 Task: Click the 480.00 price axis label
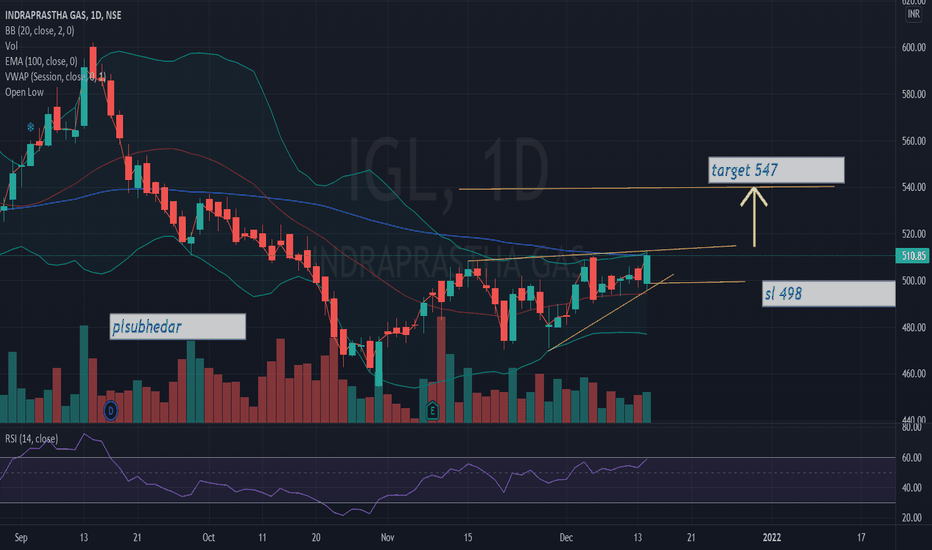click(914, 328)
